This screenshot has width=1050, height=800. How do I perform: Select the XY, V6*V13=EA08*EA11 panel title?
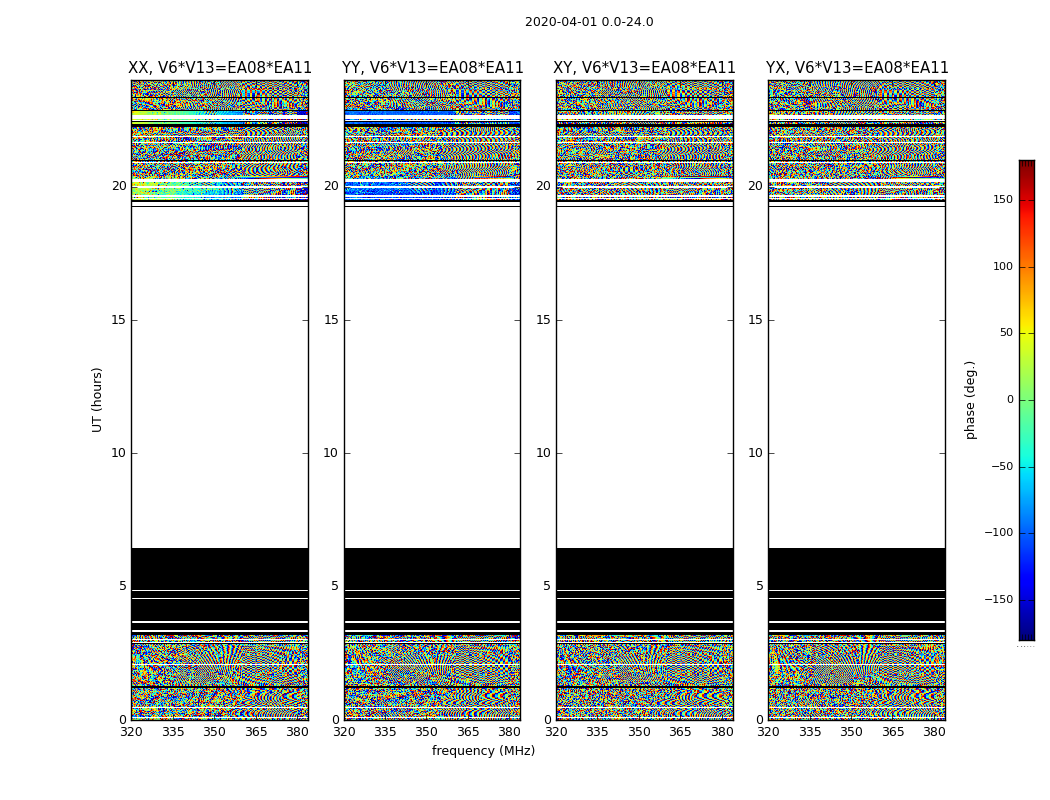644,68
